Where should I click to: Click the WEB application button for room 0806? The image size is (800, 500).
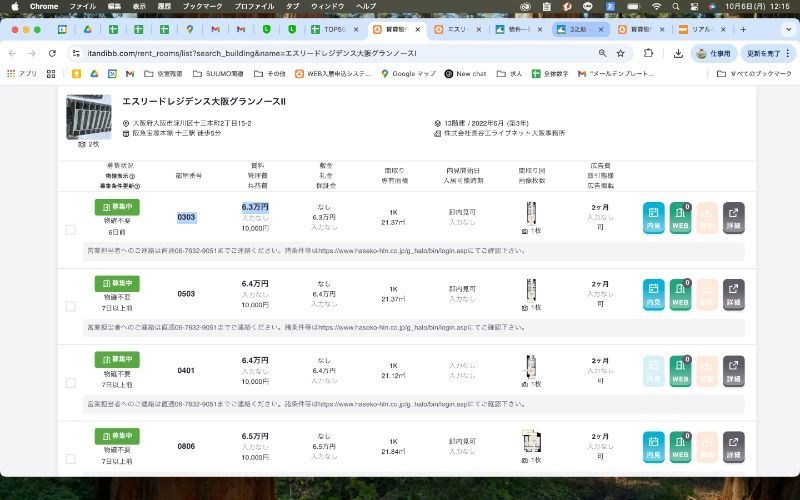click(680, 447)
